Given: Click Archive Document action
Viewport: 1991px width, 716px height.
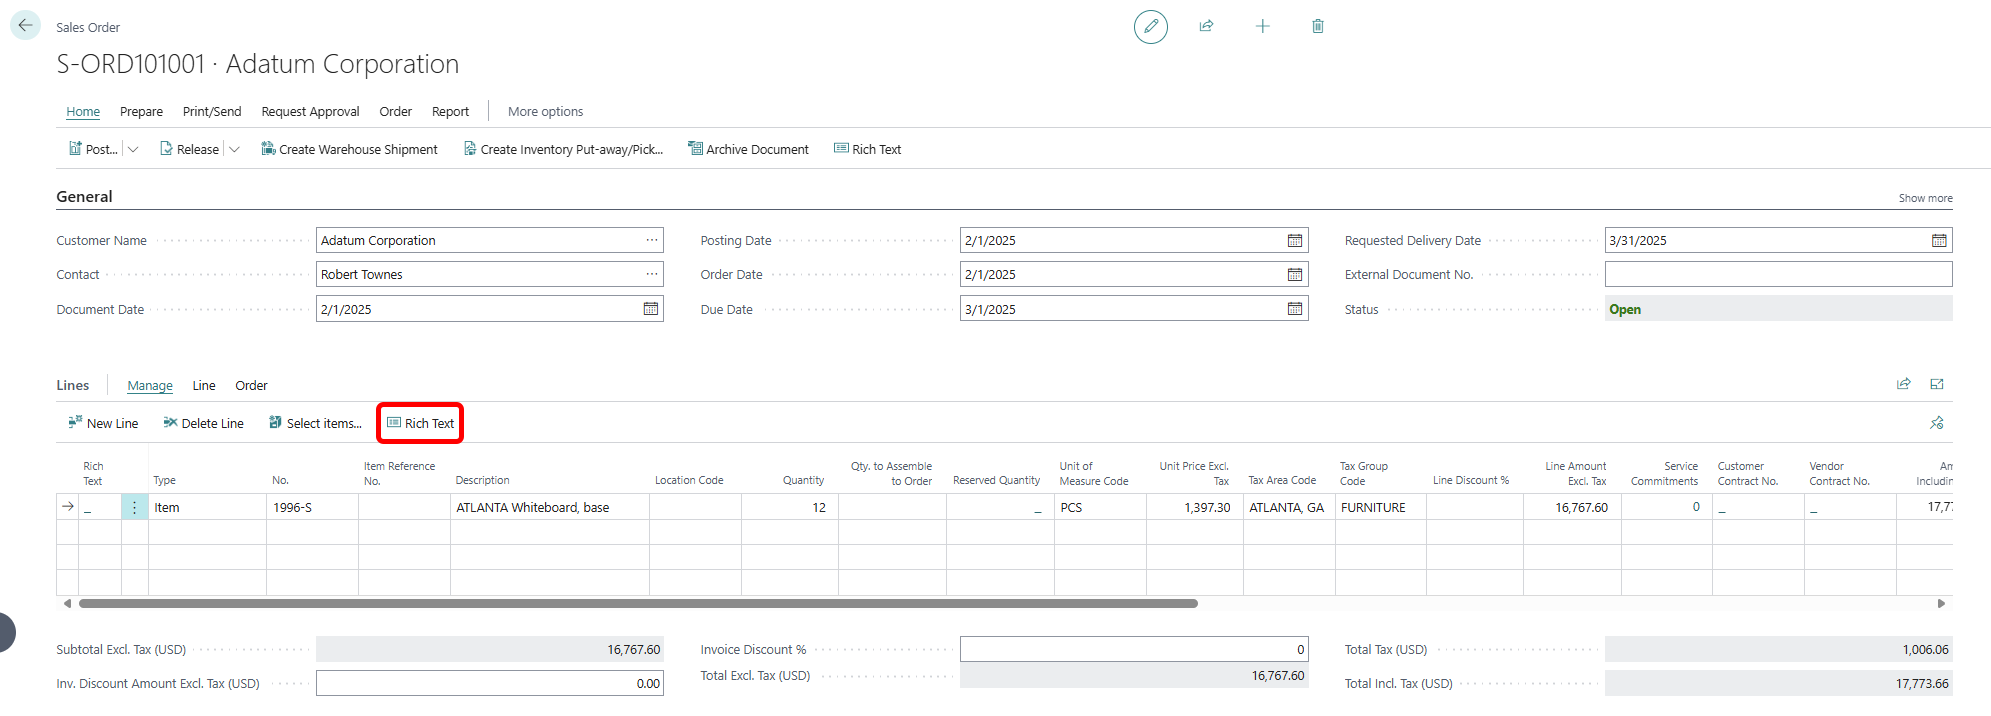Looking at the screenshot, I should tap(748, 150).
